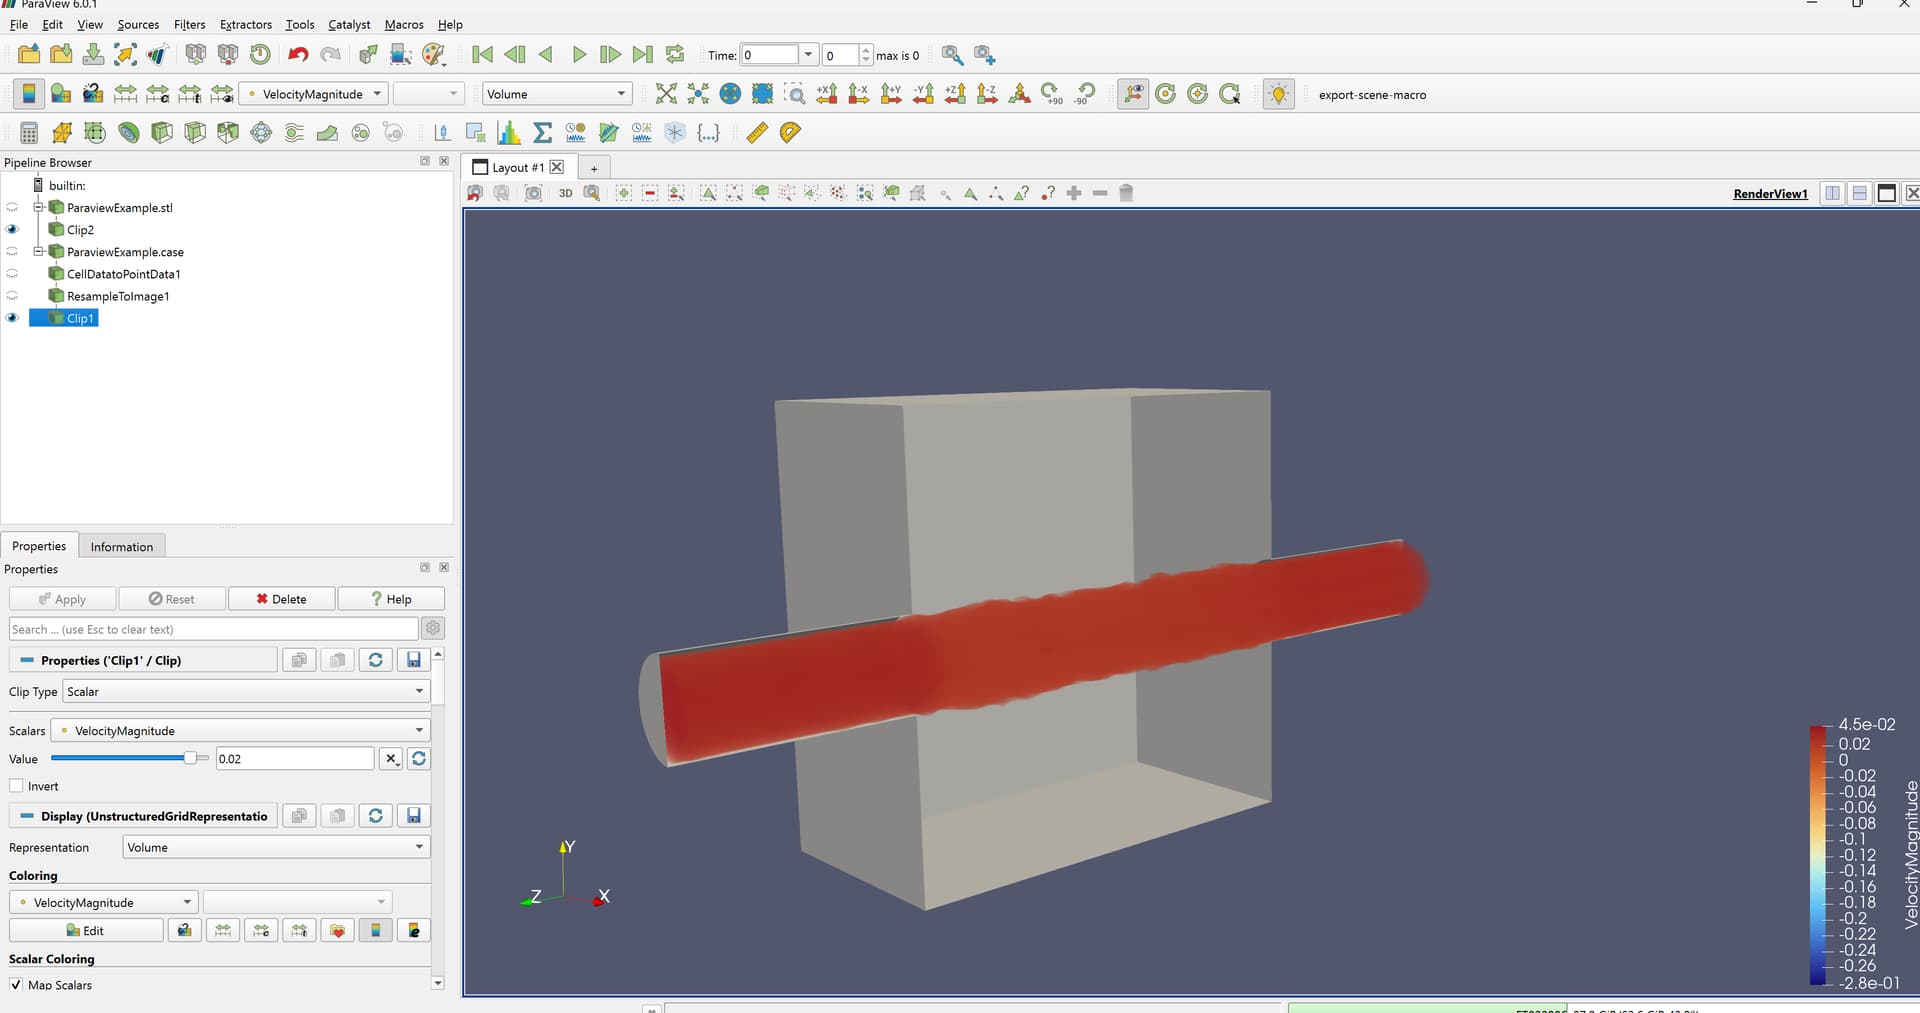
Task: Enable the Invert checkbox
Action: click(x=17, y=786)
